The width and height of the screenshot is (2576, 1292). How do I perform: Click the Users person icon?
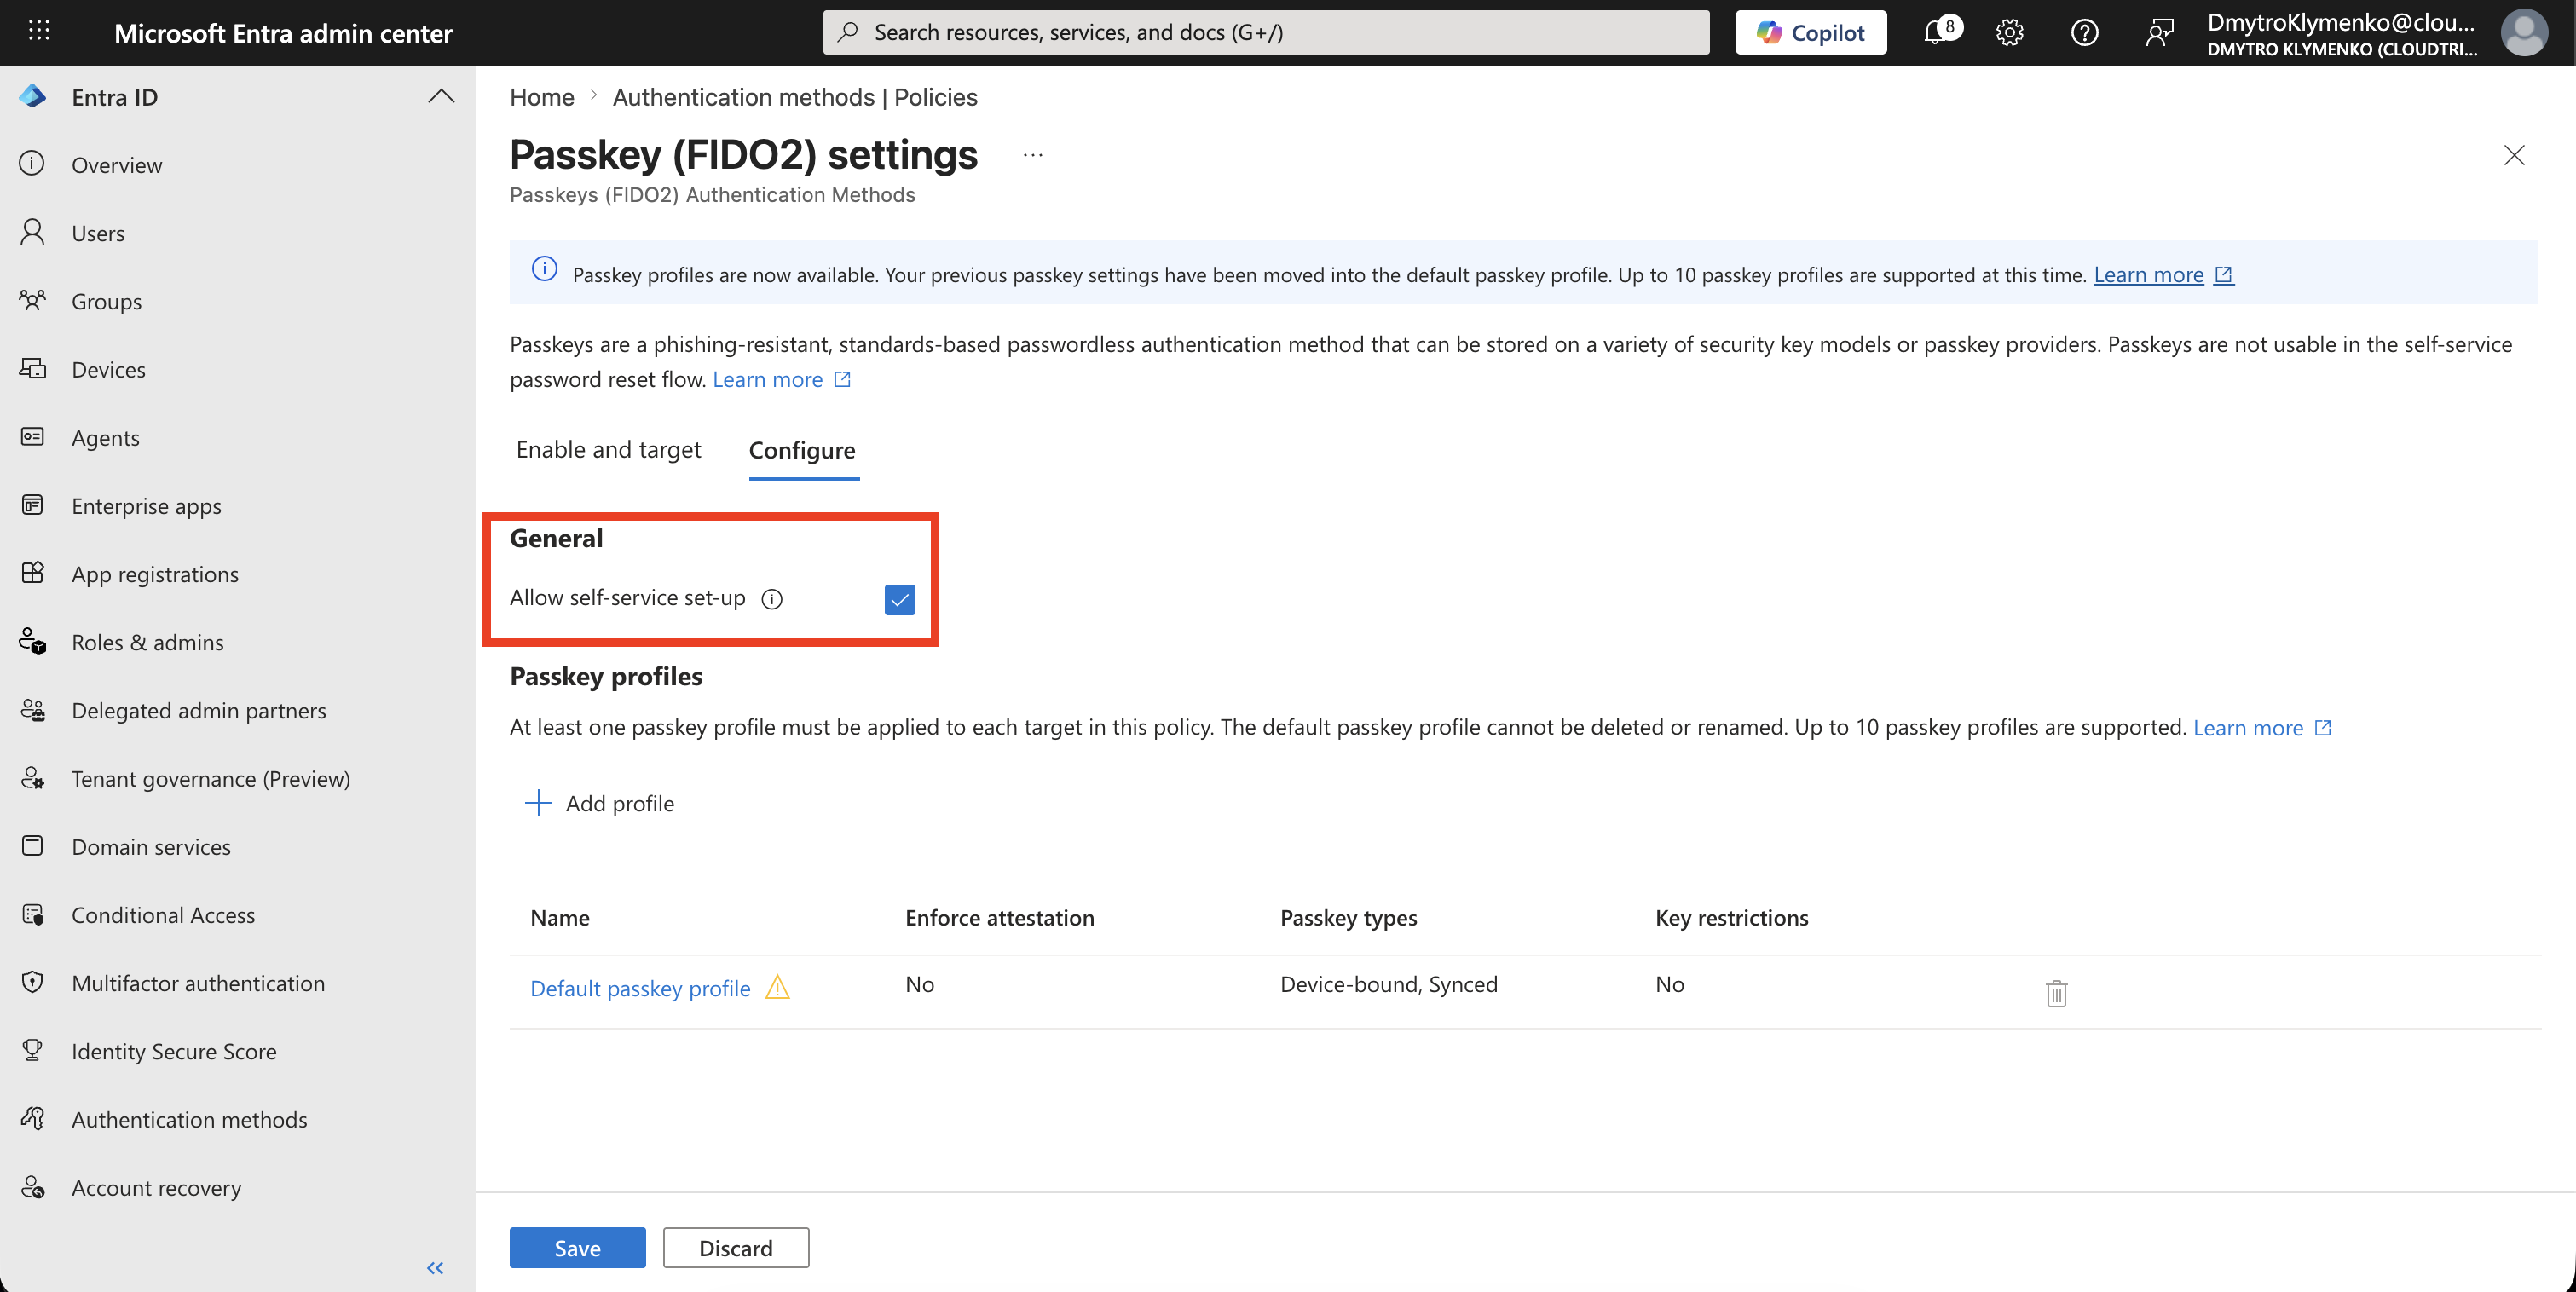(32, 232)
